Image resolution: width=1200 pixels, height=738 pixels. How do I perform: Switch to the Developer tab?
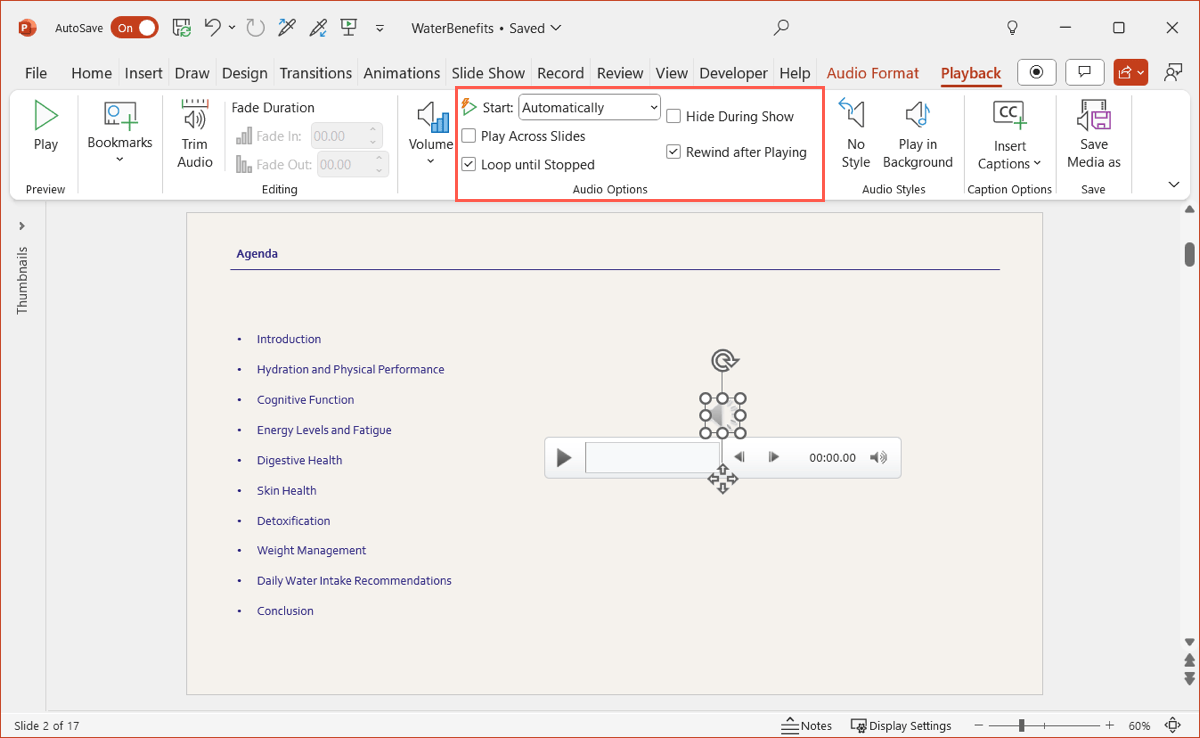tap(734, 73)
